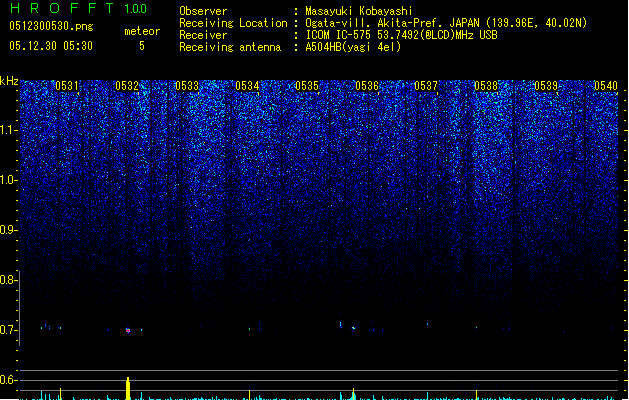Click the 0538 time marker

click(486, 86)
